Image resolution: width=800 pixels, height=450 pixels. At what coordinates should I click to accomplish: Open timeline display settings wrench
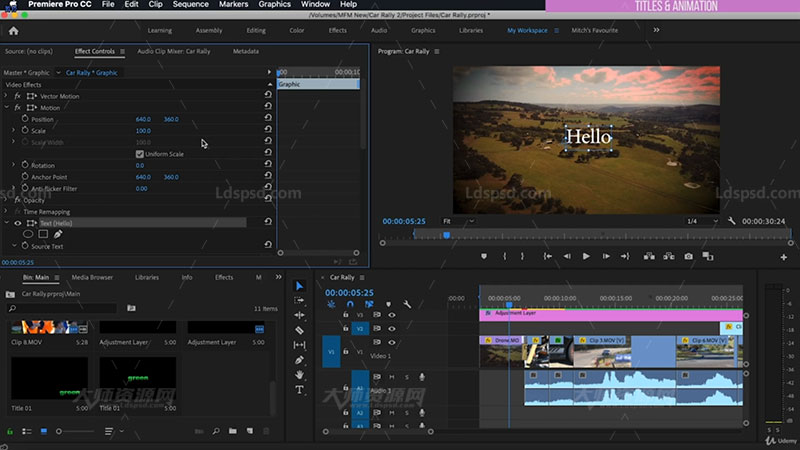click(407, 304)
